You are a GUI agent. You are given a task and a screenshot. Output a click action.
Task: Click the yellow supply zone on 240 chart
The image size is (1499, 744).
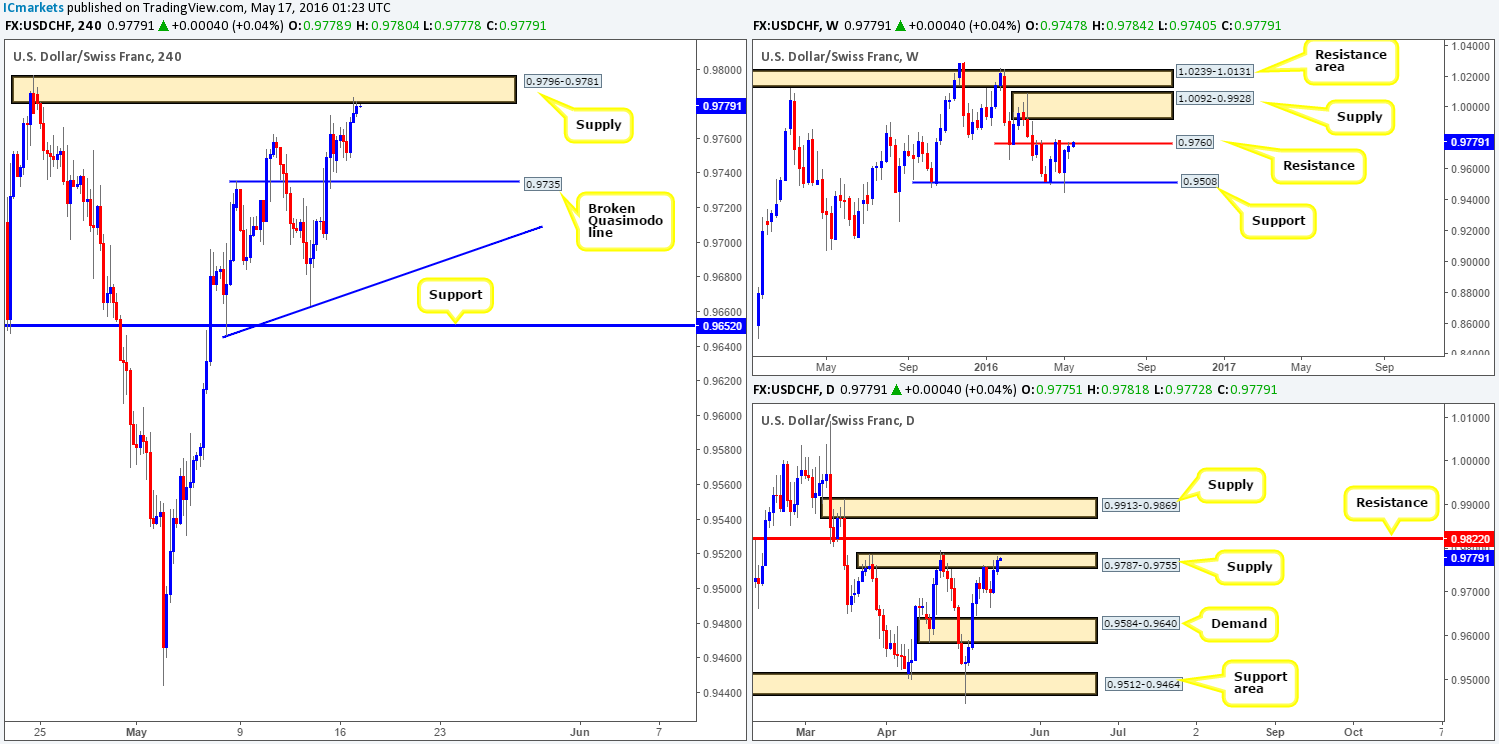264,89
